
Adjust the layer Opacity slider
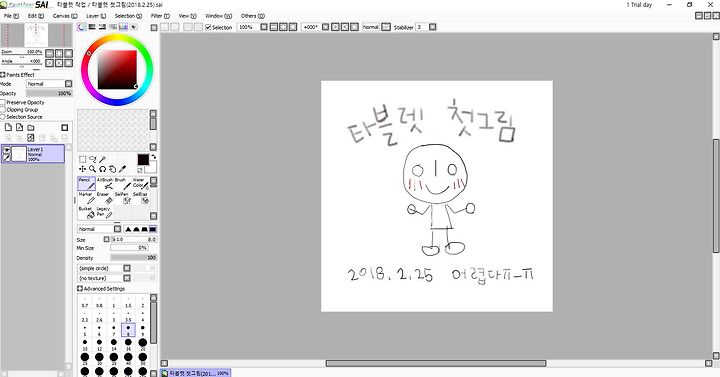click(49, 93)
